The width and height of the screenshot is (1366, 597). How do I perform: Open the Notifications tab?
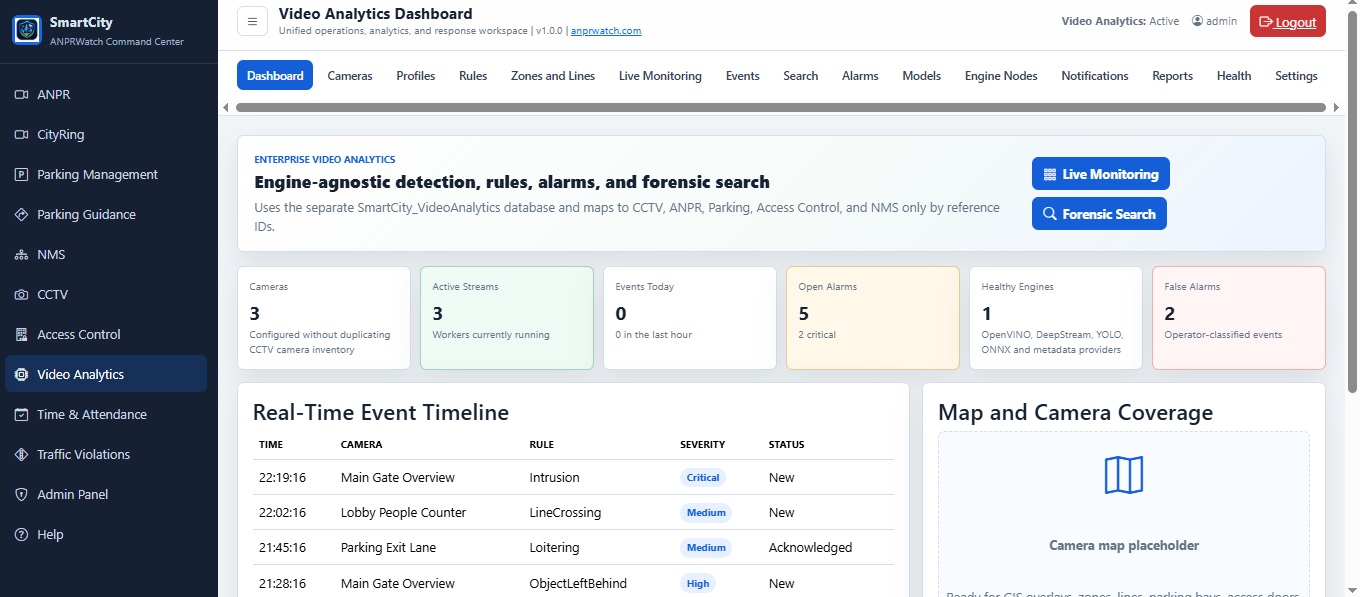(x=1095, y=76)
